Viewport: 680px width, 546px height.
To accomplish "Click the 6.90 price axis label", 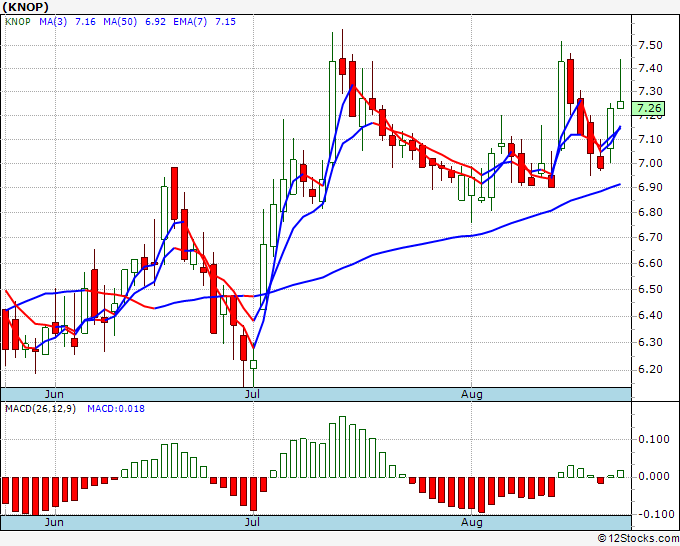I will coord(650,187).
